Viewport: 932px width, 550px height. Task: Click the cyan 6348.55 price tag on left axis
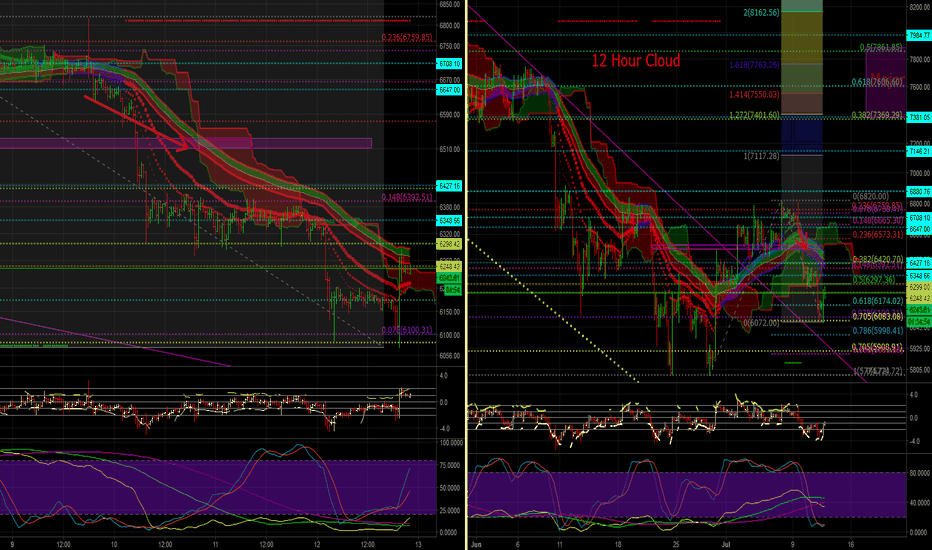pos(449,221)
